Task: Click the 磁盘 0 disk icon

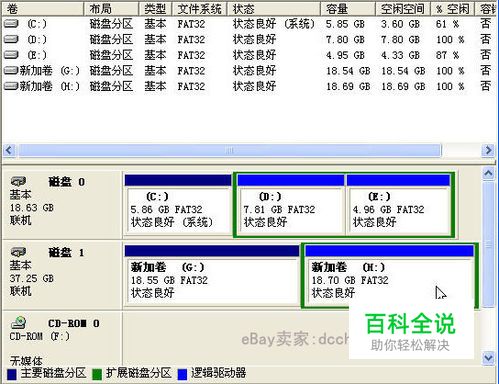Action: [x=18, y=181]
